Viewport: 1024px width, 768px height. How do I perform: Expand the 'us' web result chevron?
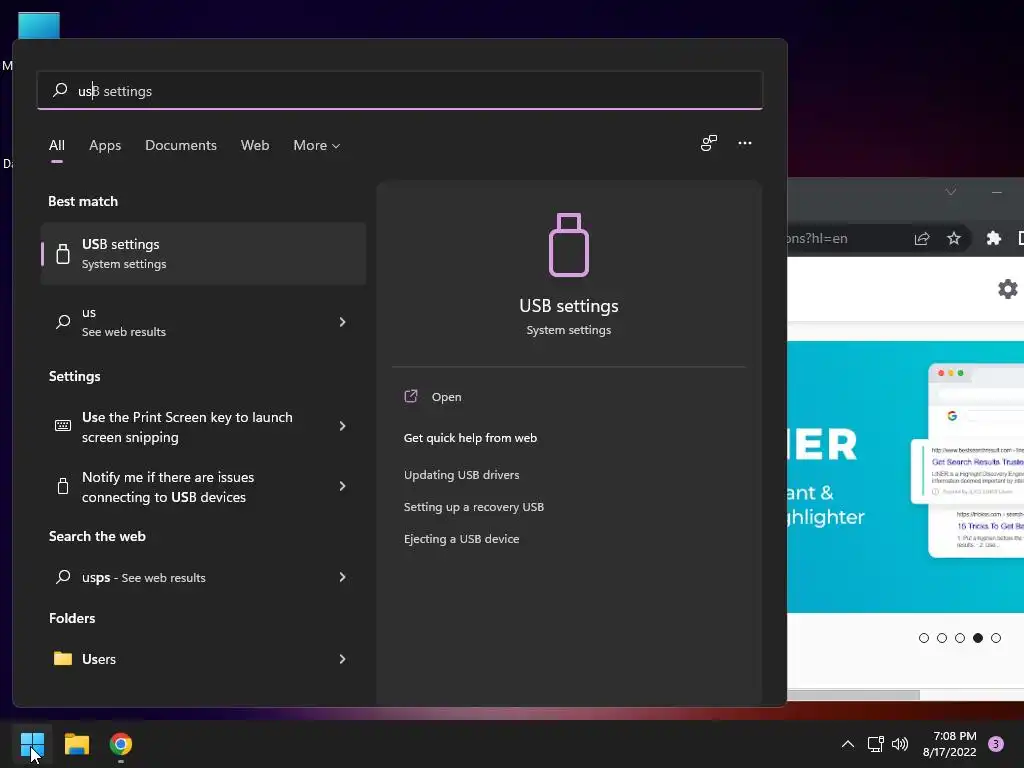(x=342, y=321)
